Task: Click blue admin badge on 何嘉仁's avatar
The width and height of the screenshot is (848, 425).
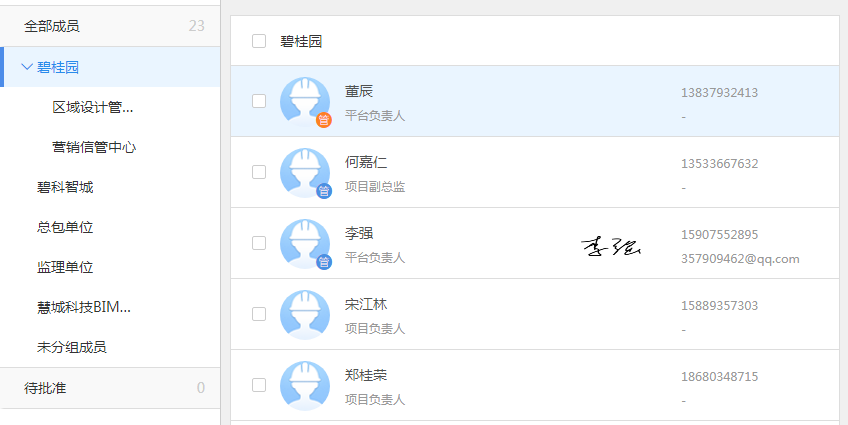Action: click(x=324, y=191)
